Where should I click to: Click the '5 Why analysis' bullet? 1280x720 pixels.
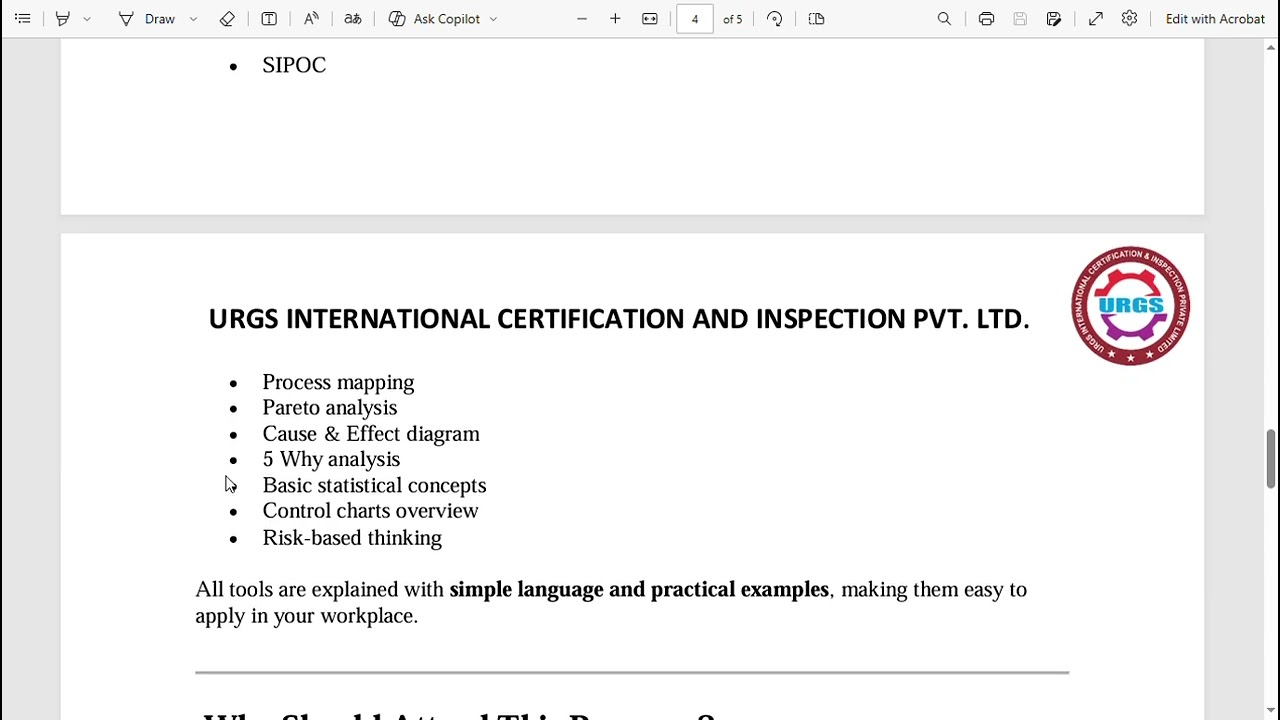331,459
